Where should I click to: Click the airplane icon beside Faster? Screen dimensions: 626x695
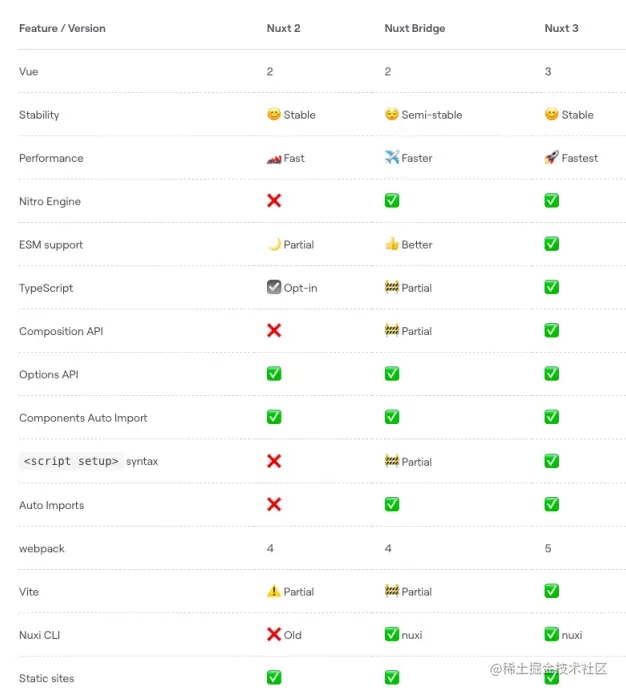392,158
